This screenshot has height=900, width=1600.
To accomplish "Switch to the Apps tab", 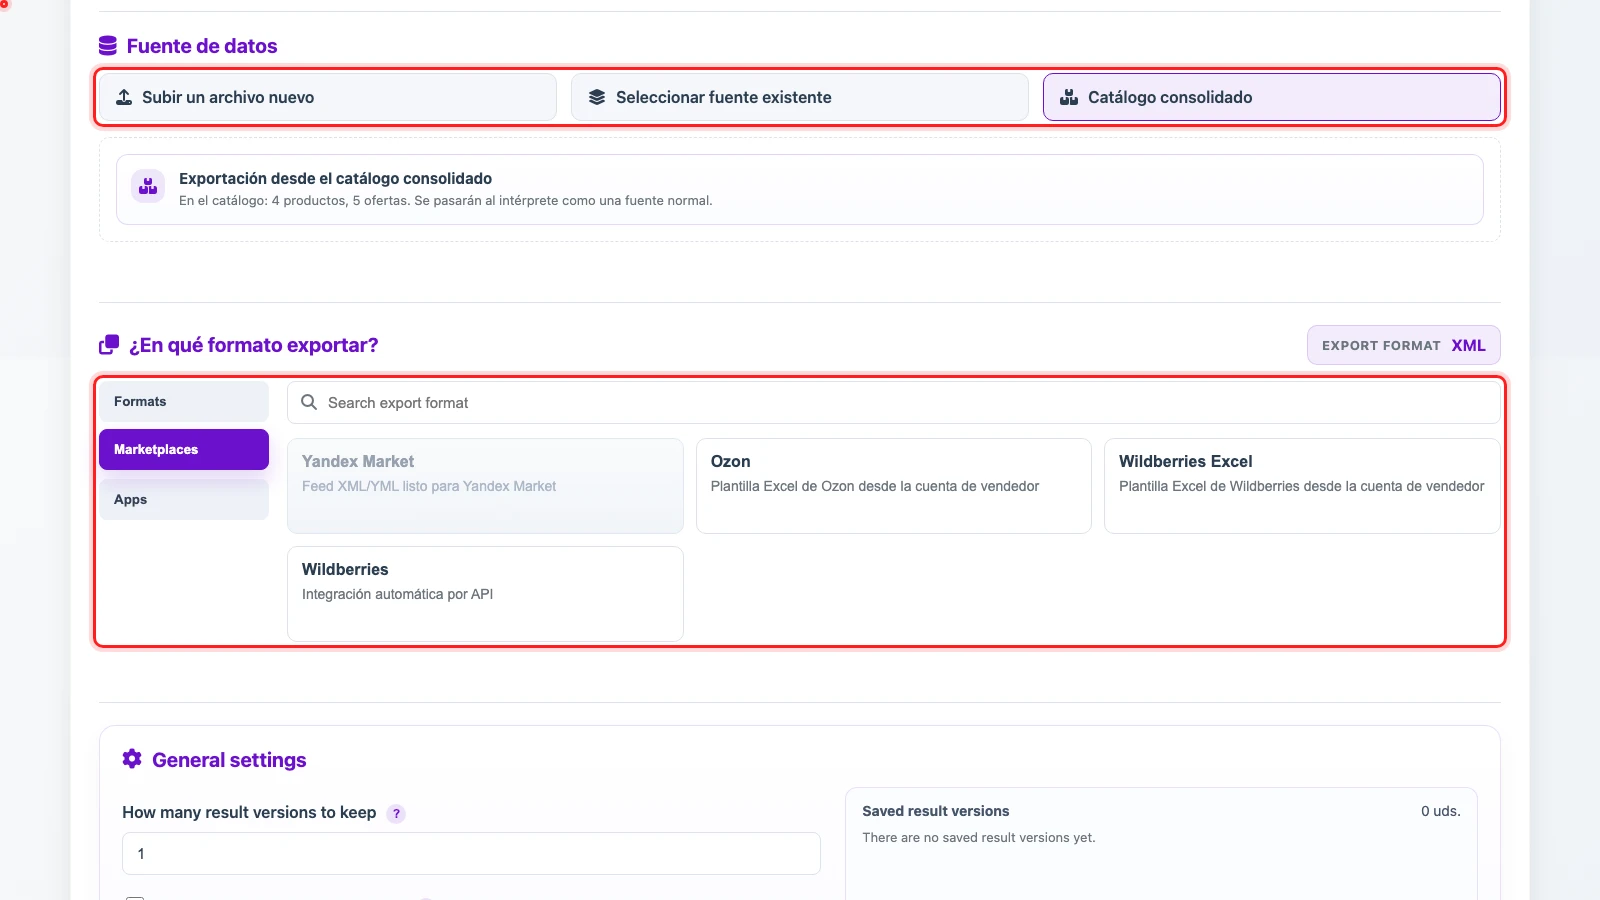I will [x=184, y=499].
